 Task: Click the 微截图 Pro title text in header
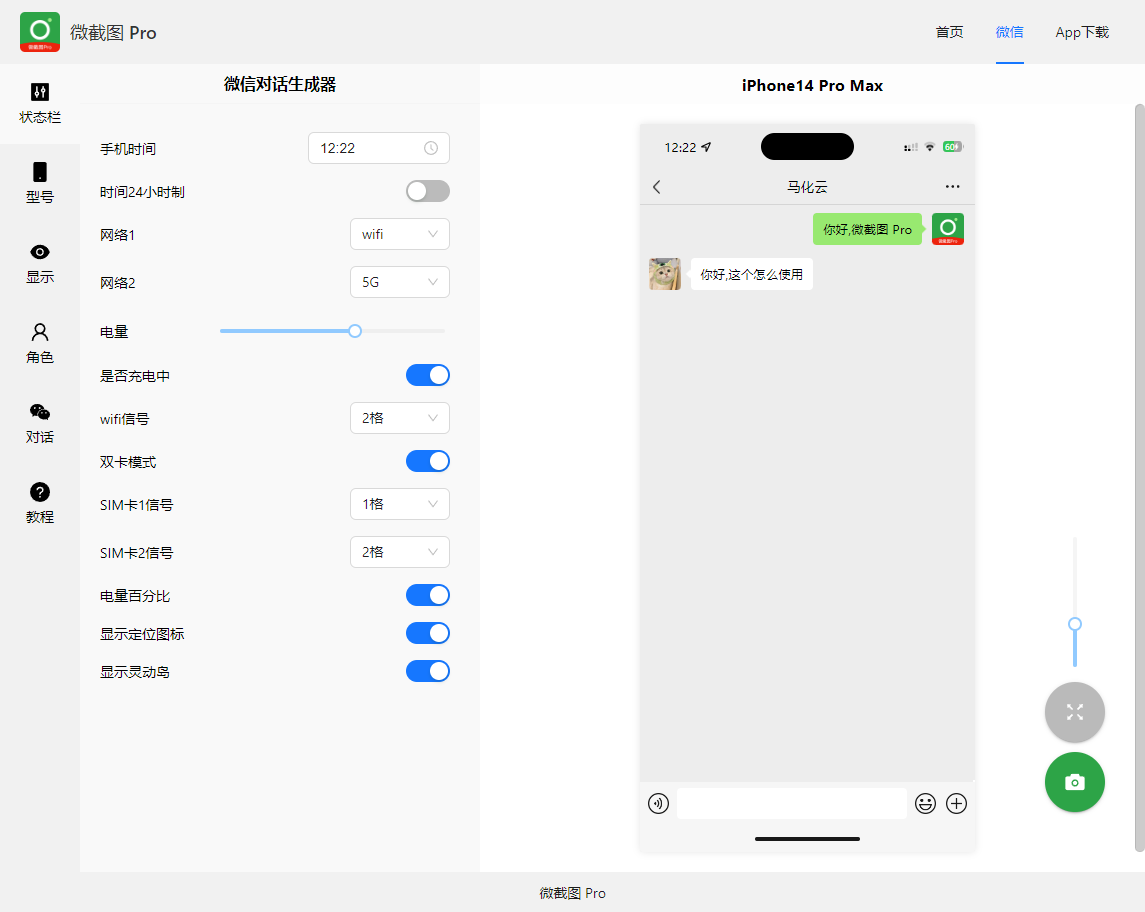click(x=113, y=33)
